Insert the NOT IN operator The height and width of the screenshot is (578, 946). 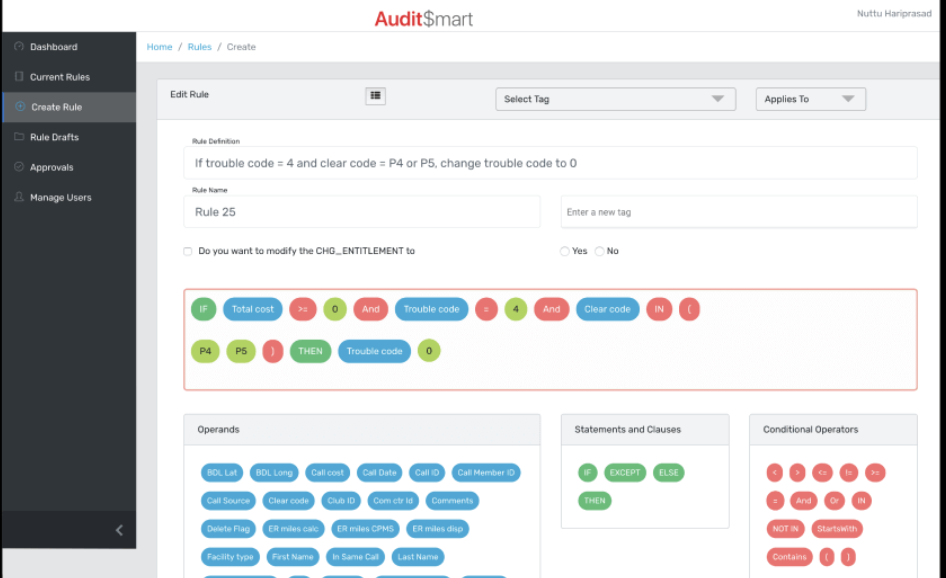[786, 529]
